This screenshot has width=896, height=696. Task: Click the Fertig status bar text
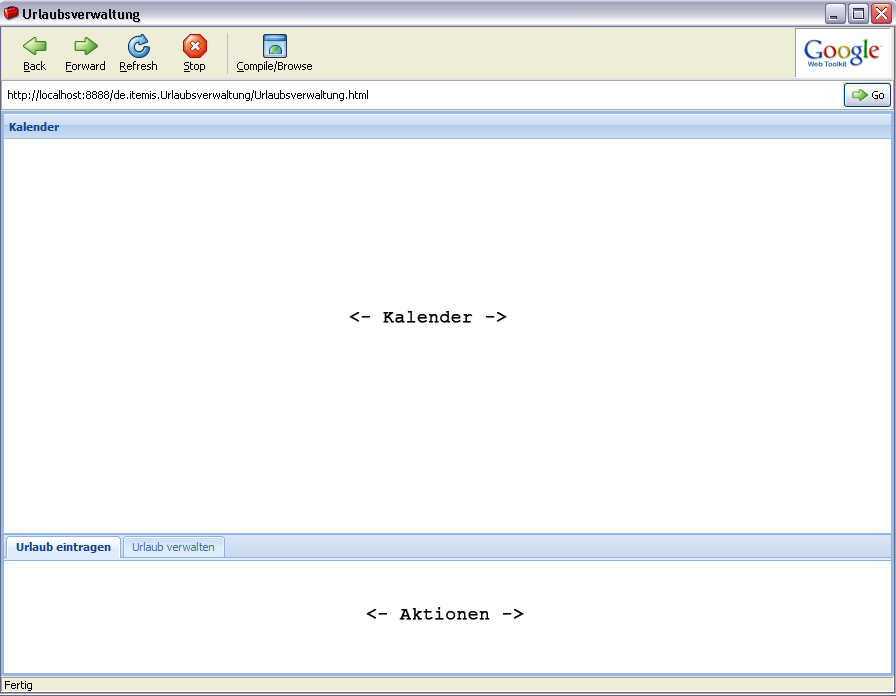pos(19,685)
